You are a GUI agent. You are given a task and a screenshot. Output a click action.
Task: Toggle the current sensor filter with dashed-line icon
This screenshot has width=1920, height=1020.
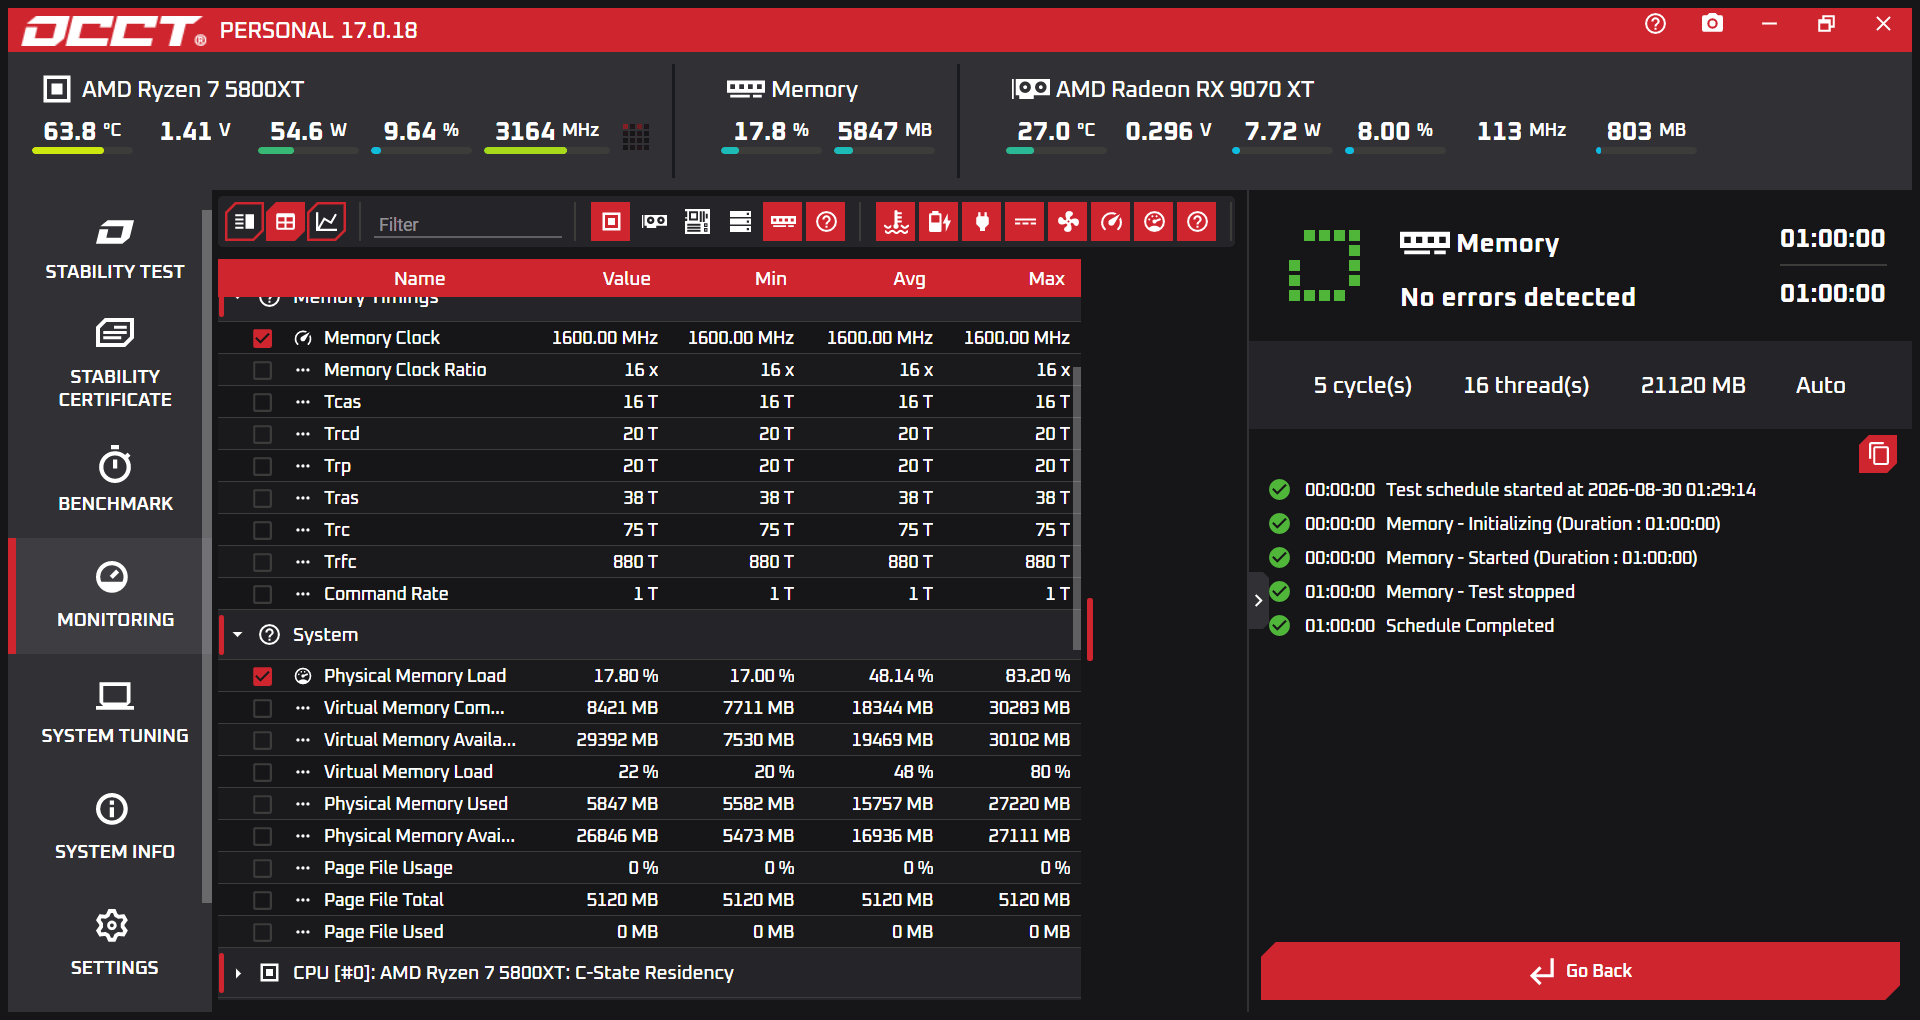(1025, 222)
